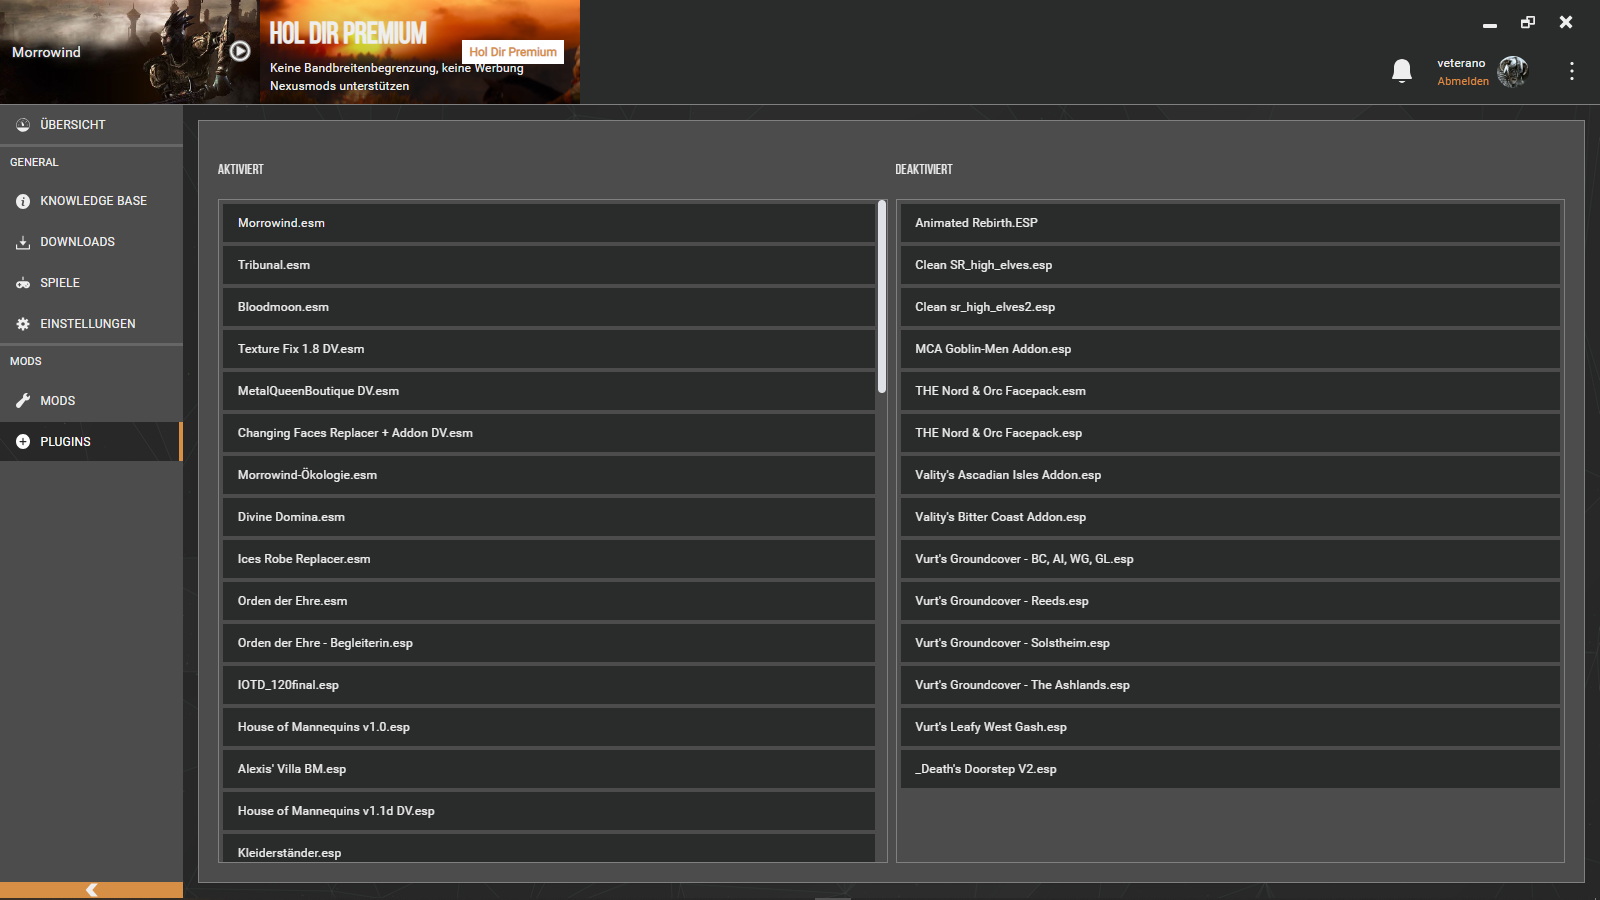
Task: Click the Einstellungen gear icon
Action: click(x=23, y=324)
